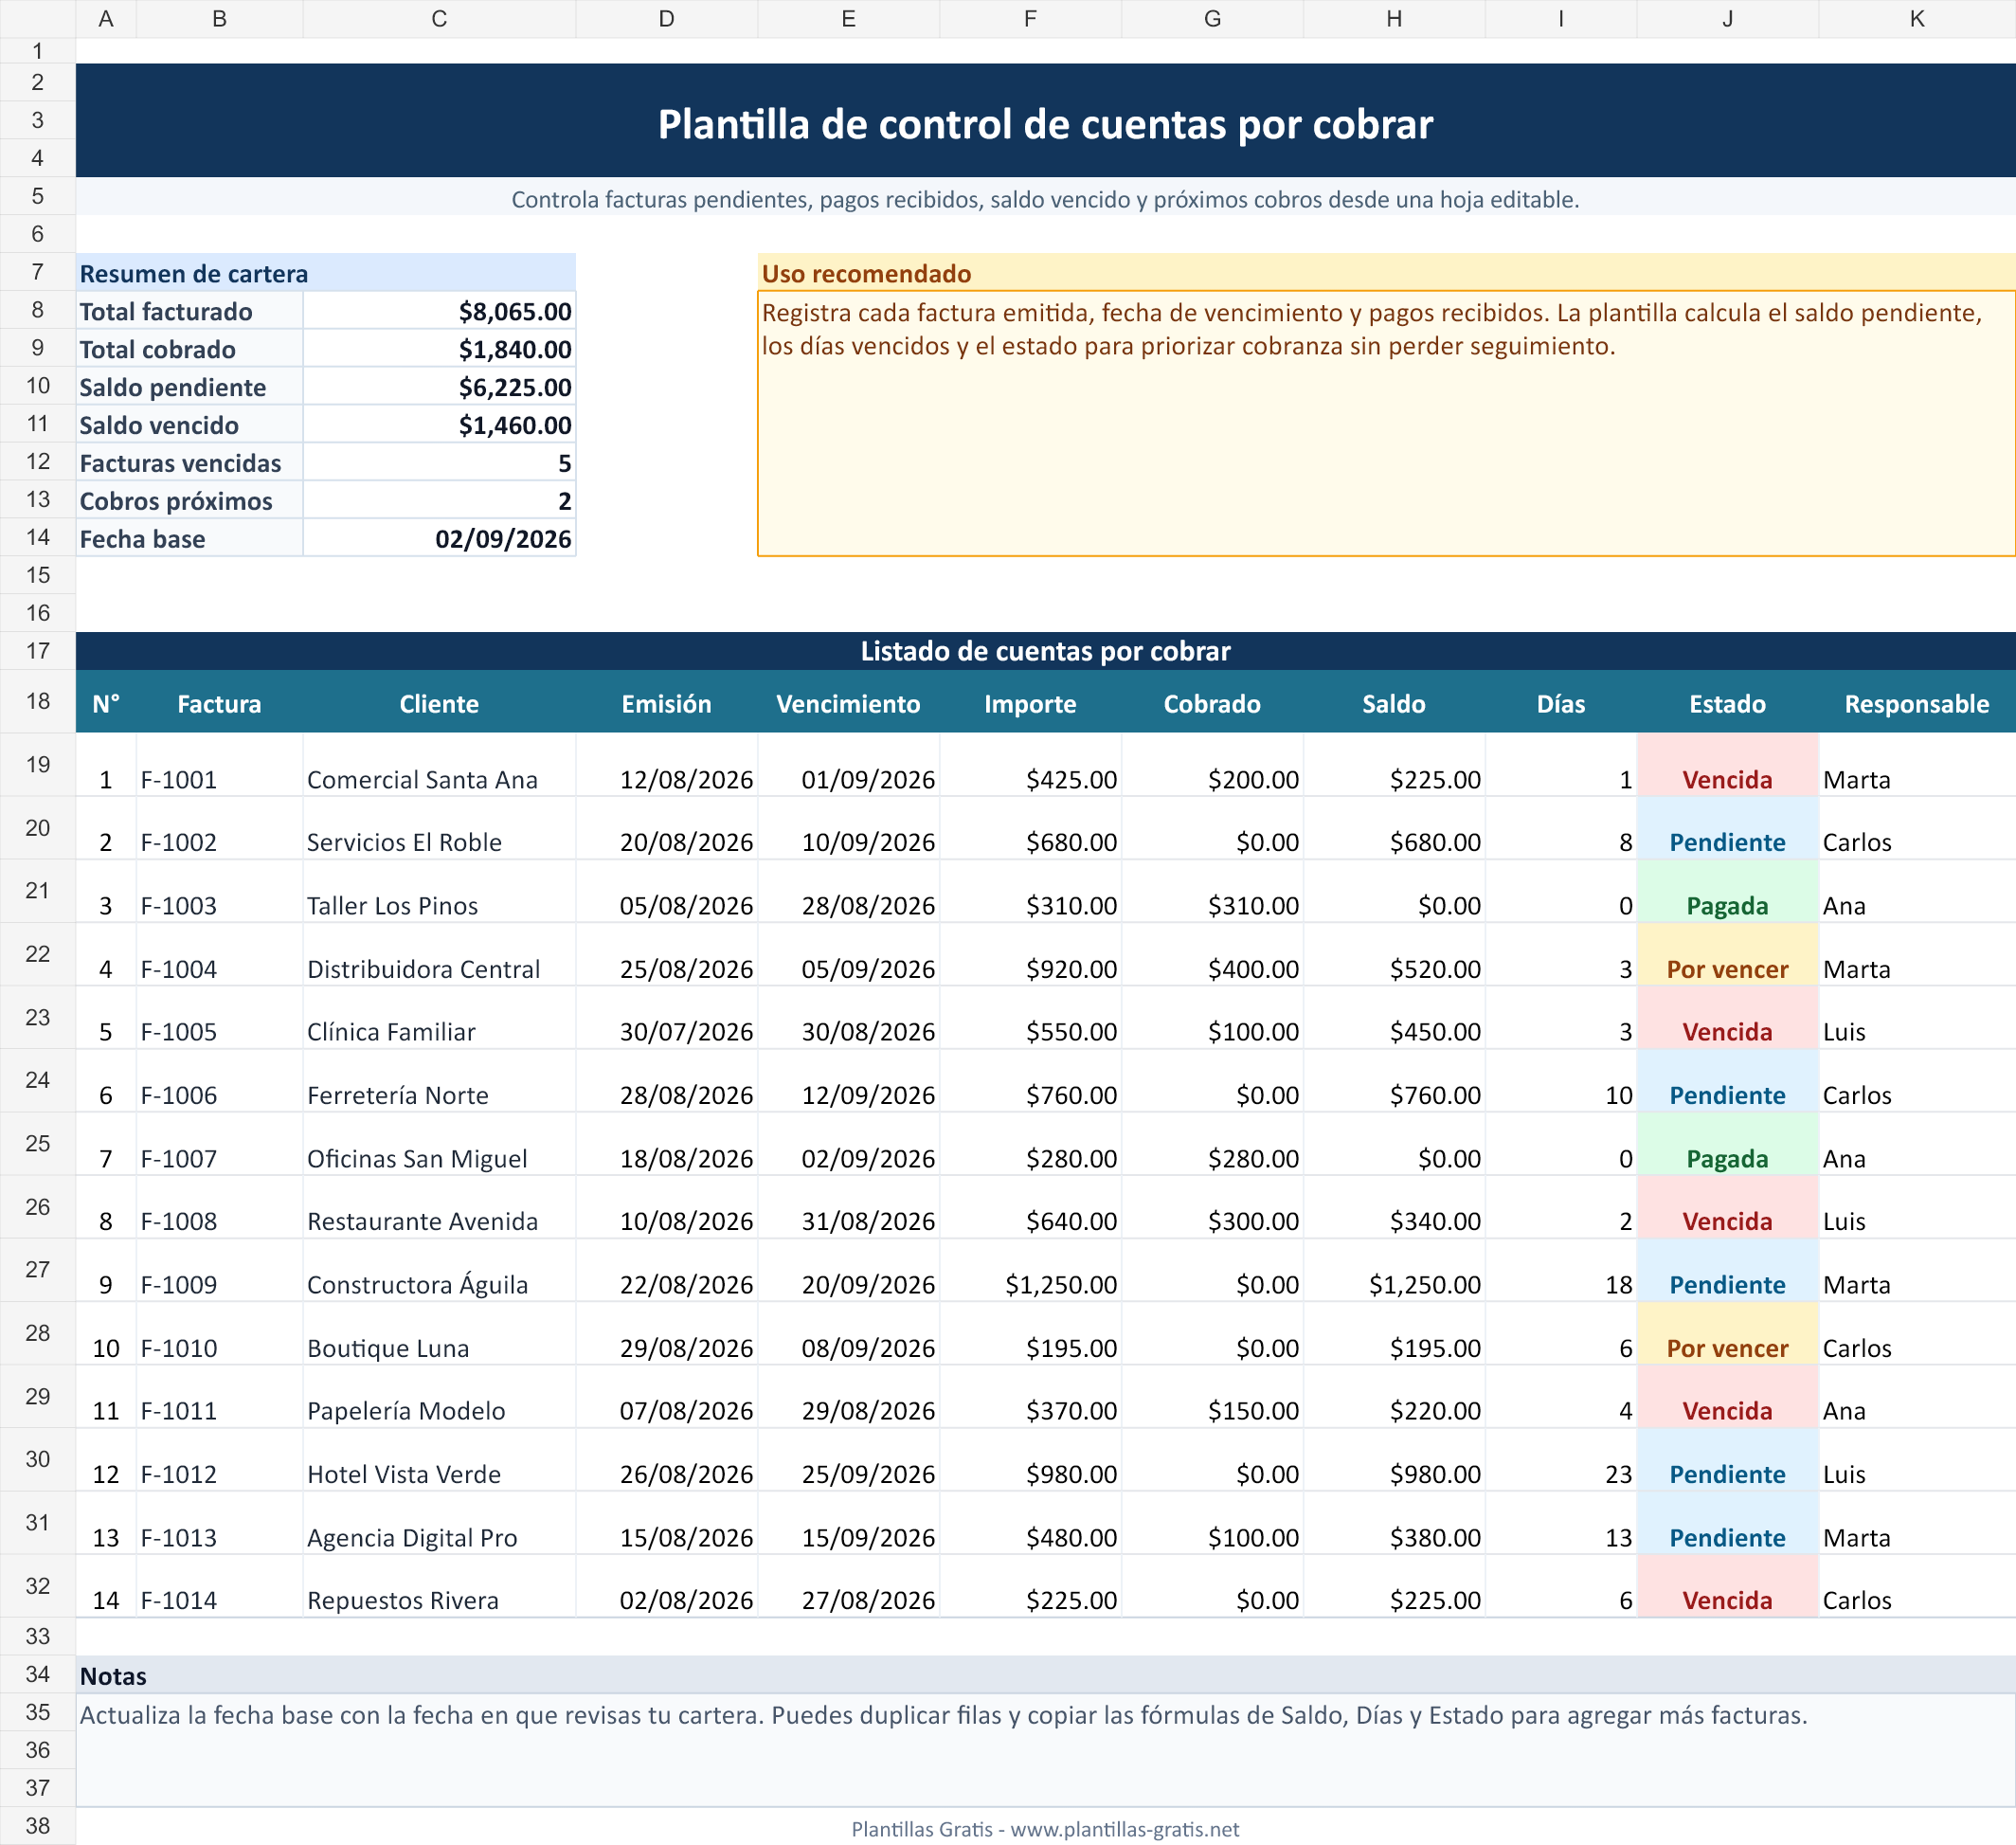Click the 'Saldo' column header
The image size is (2016, 1845).
point(1394,703)
